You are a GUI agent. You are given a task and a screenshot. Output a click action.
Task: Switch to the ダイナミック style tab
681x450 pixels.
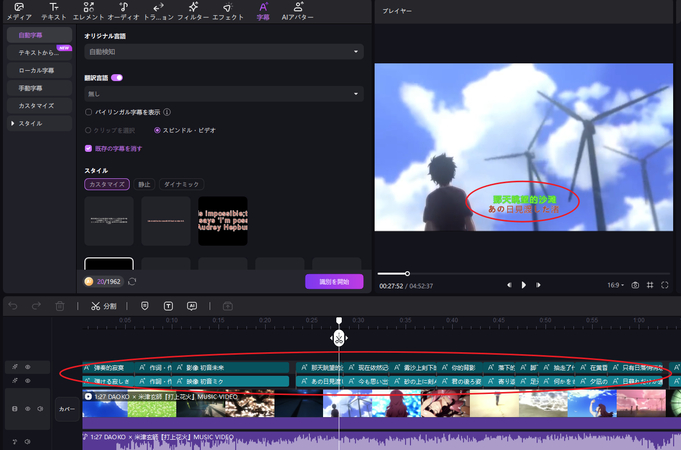181,185
